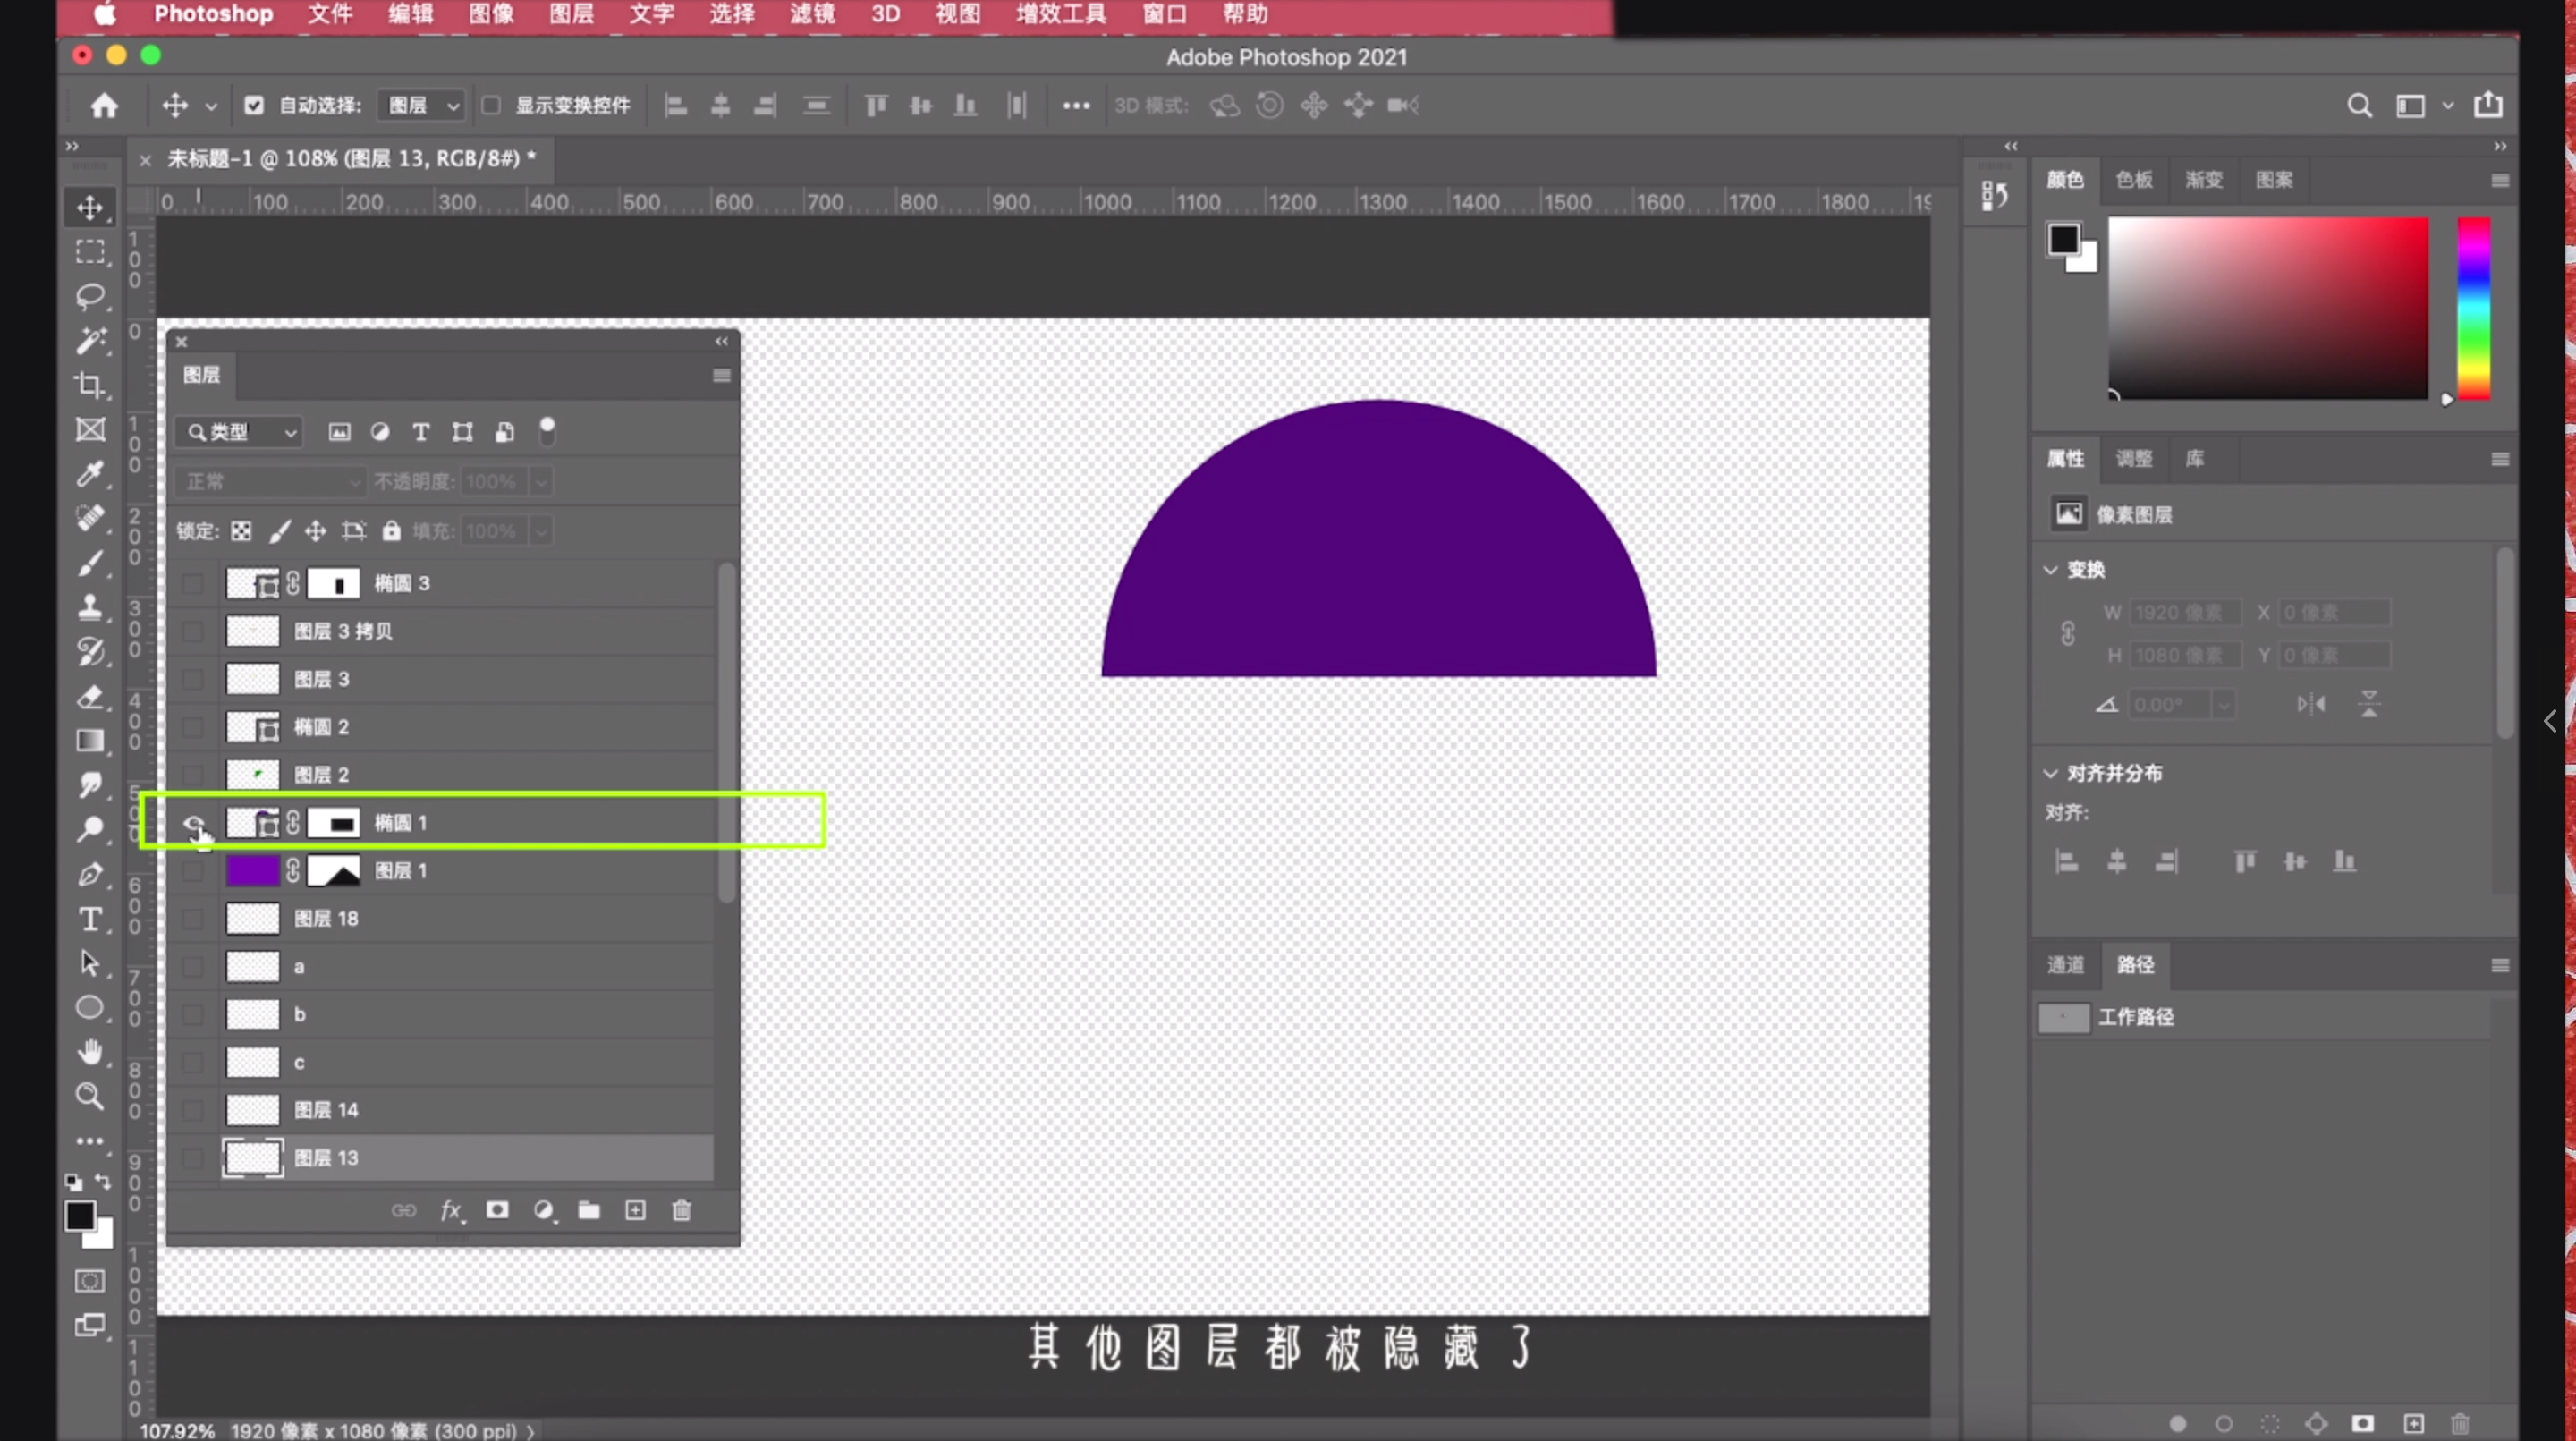Collapse the 对齐并分布 section
This screenshot has height=1441, width=2576.
coord(2051,773)
